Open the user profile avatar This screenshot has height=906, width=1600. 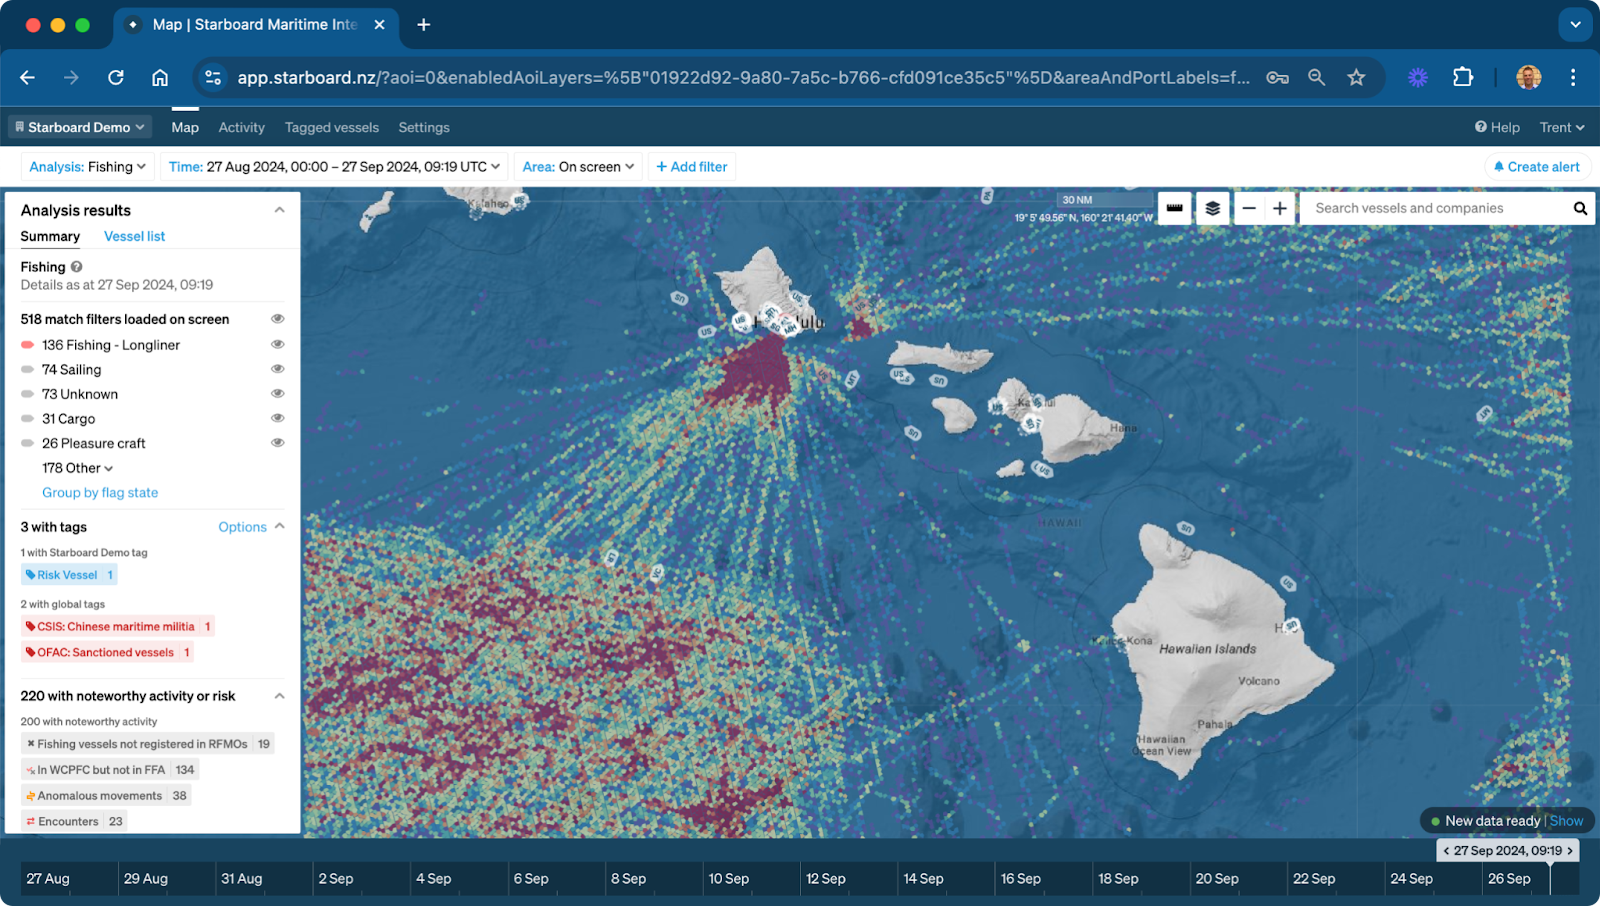[x=1528, y=77]
